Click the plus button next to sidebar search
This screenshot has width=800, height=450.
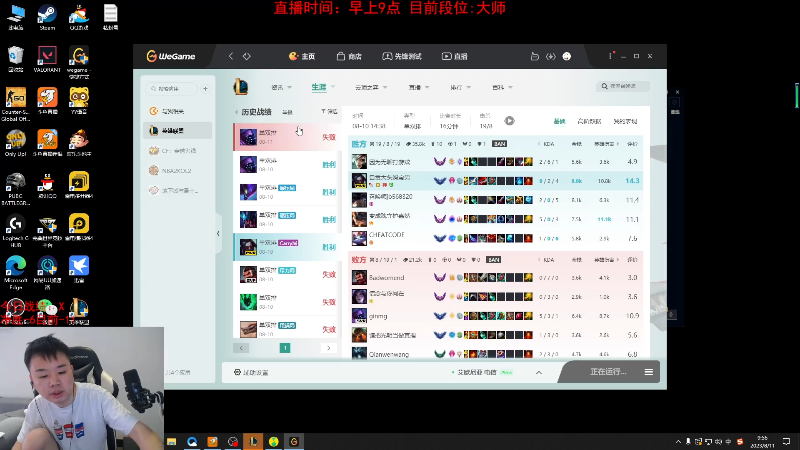206,89
